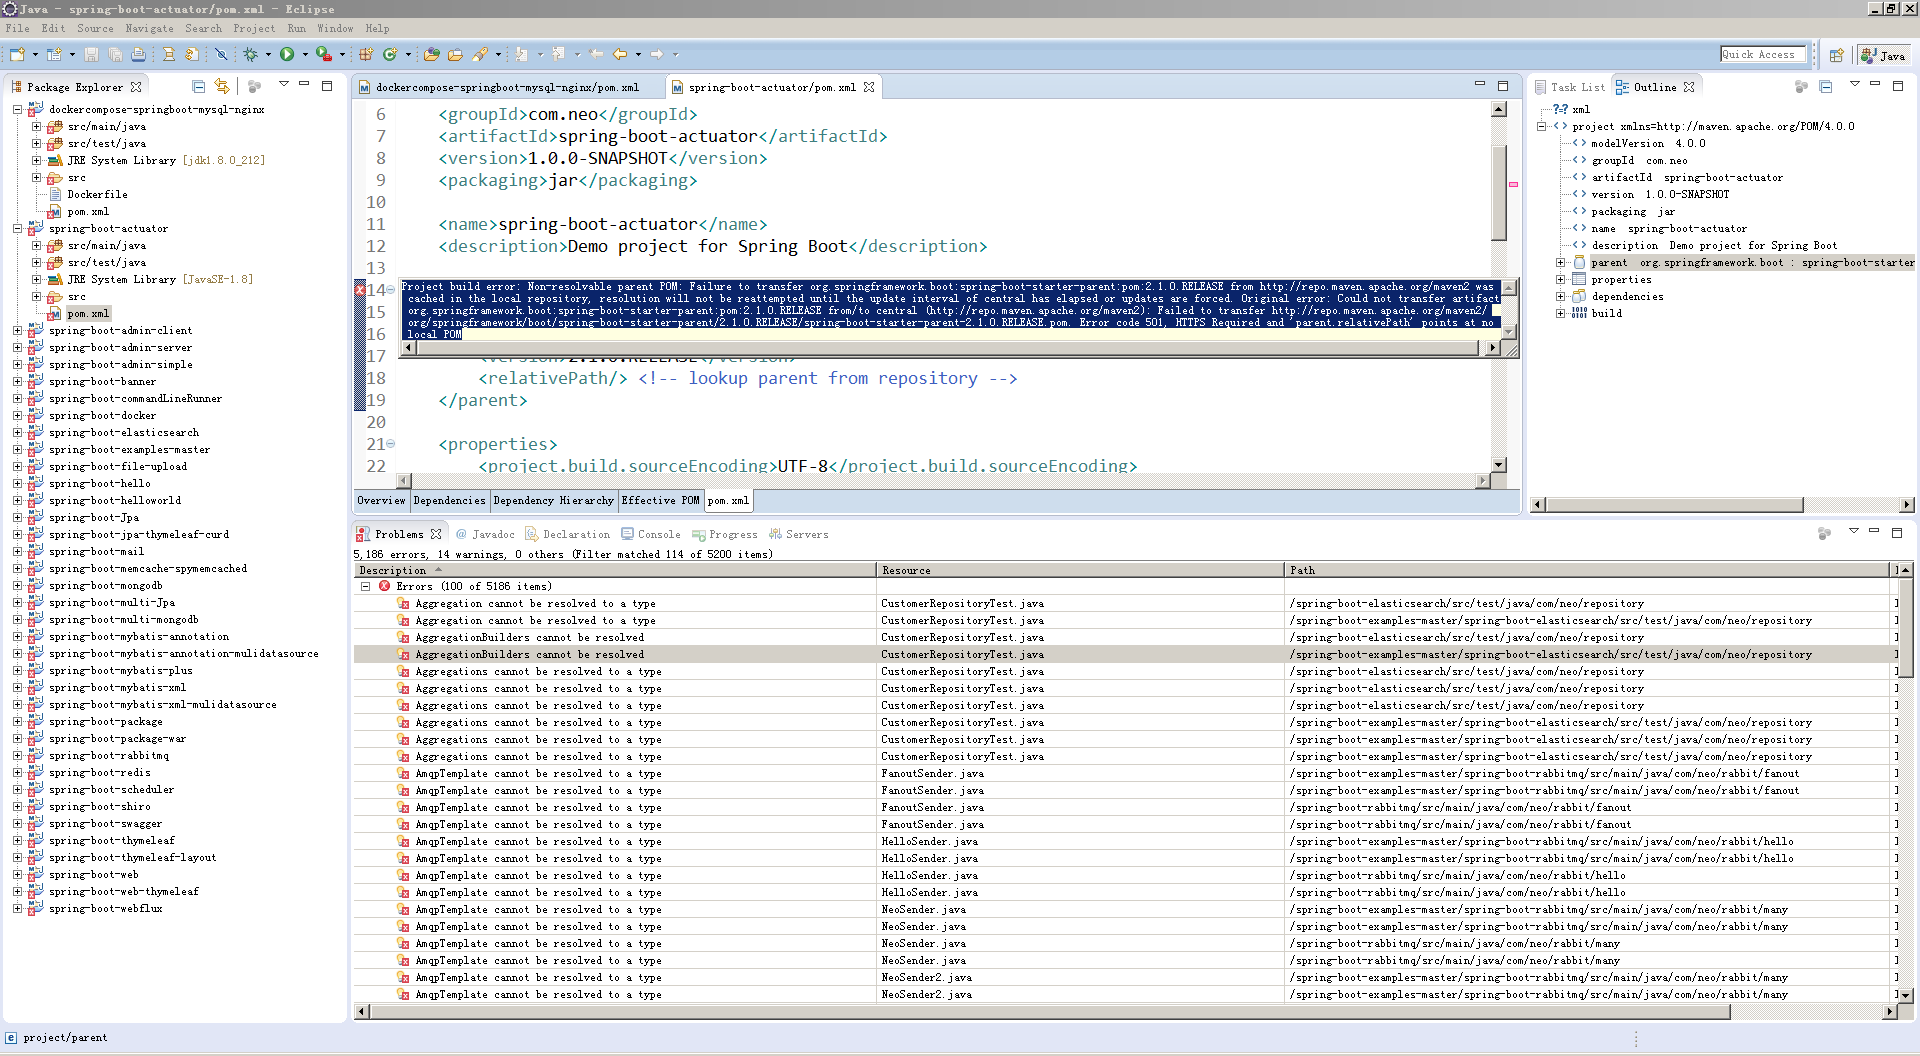This screenshot has width=1920, height=1056.
Task: Click the Print icon in toolbar
Action: (138, 55)
